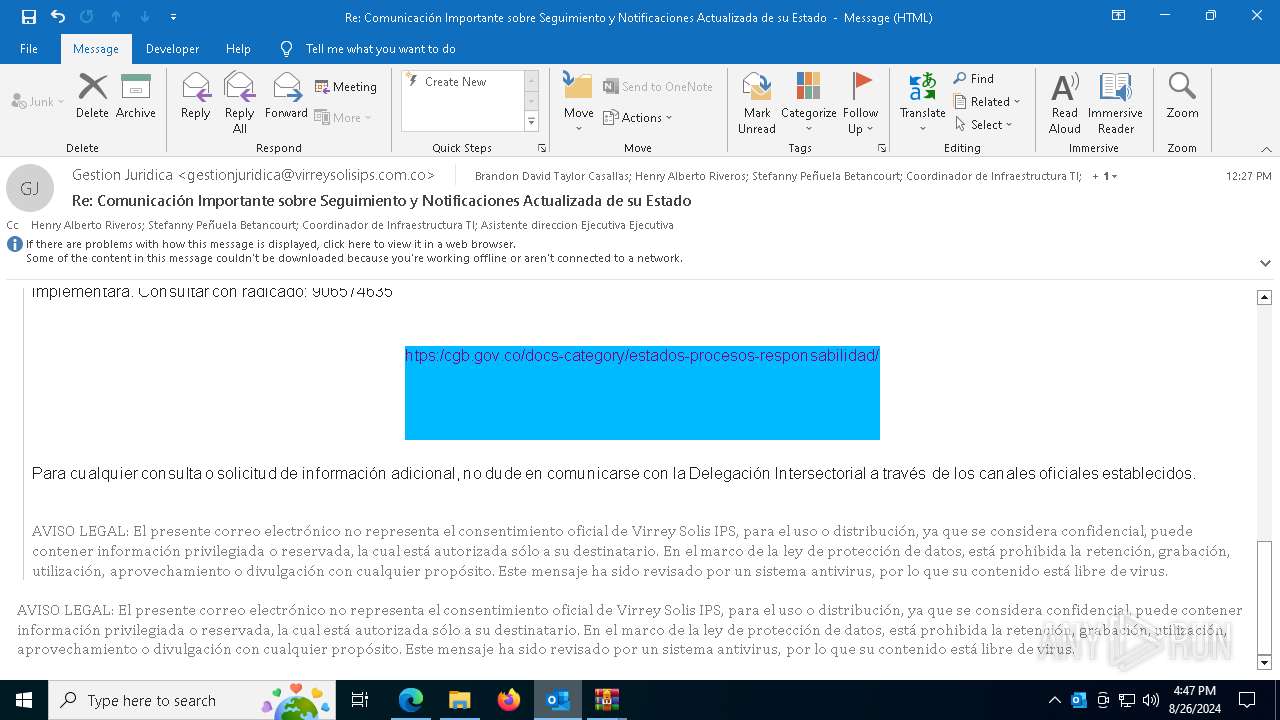This screenshot has height=720, width=1280.
Task: Open the cgb.gov.co estados-procesos link
Action: (642, 356)
